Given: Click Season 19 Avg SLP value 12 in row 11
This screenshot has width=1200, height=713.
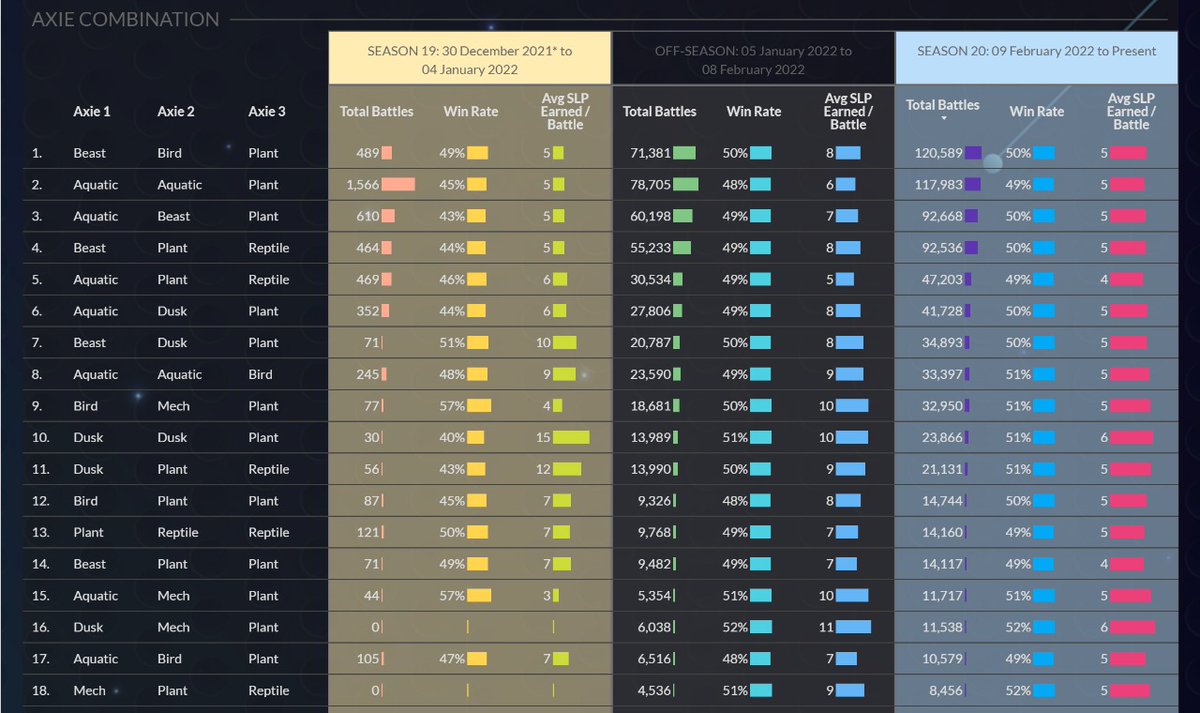Looking at the screenshot, I should coord(543,470).
